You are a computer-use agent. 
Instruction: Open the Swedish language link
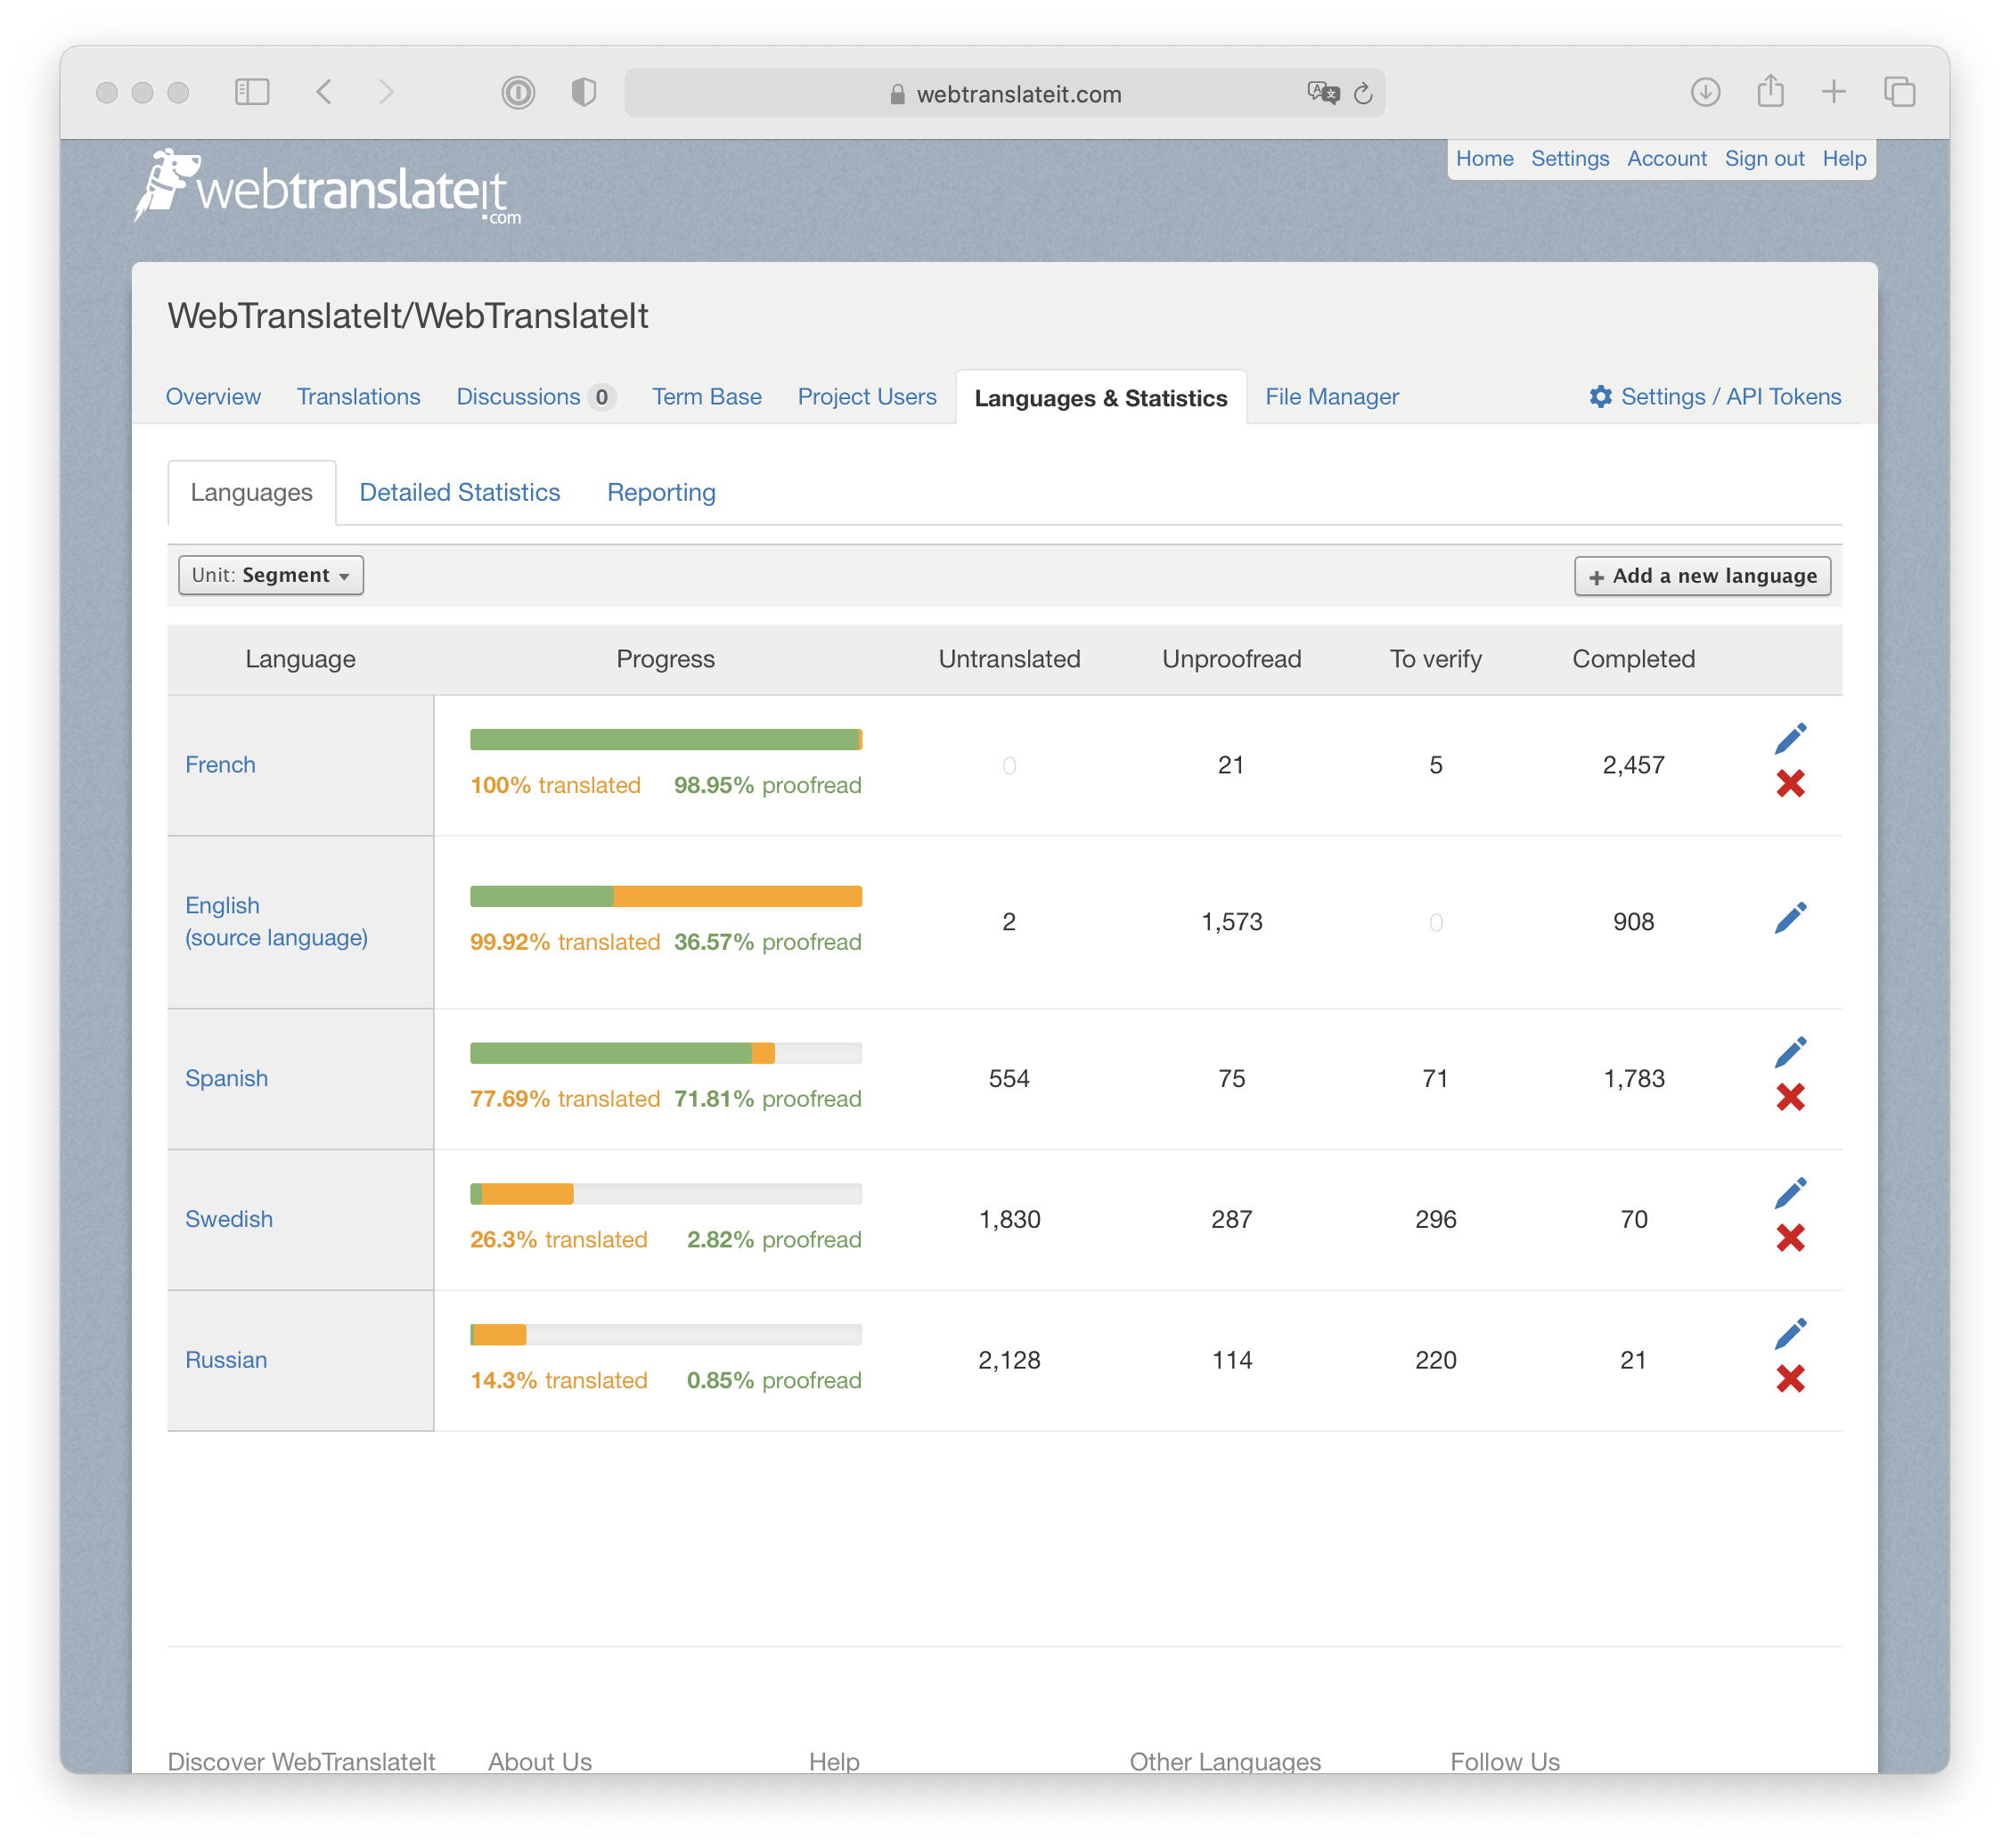point(229,1219)
